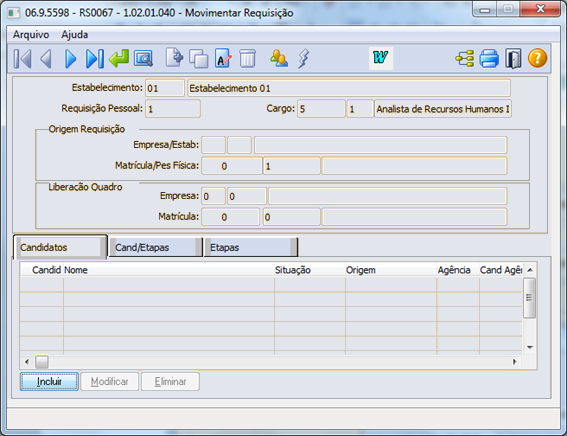This screenshot has width=567, height=436.
Task: Open the people candidates icon
Action: click(x=279, y=59)
